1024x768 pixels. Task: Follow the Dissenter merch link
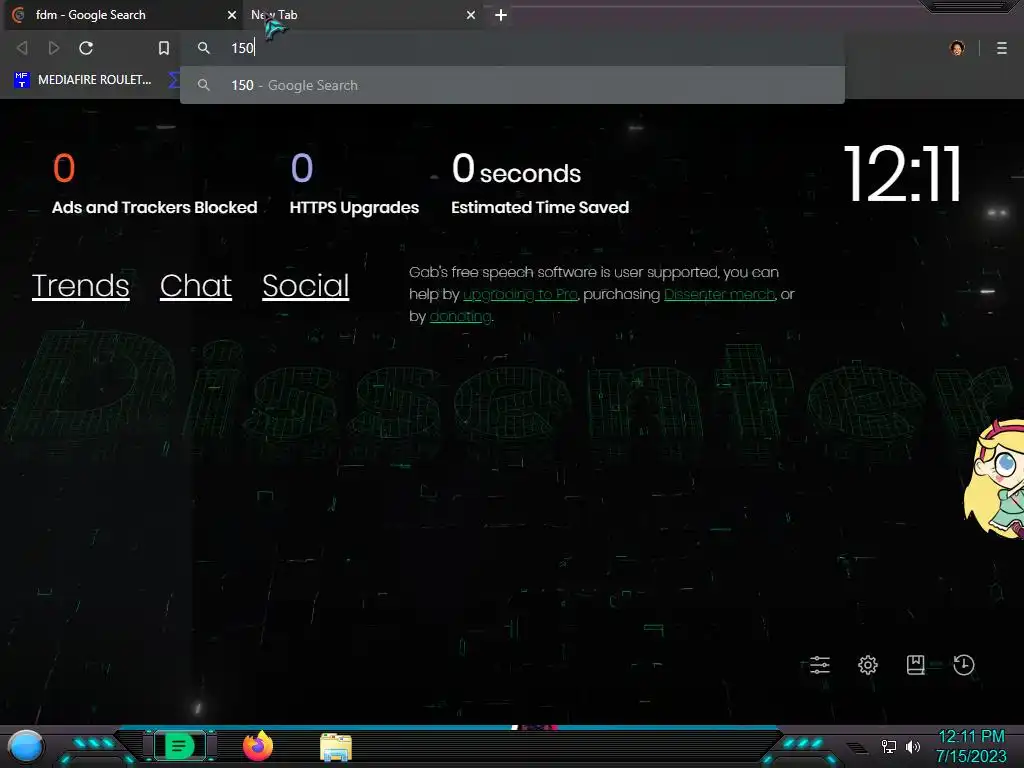pos(719,295)
